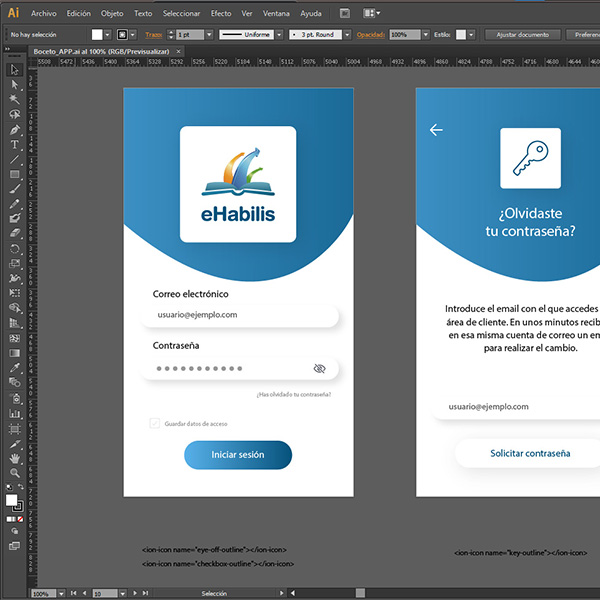Open the zoom level dropdown at bottom
The width and height of the screenshot is (600, 600).
(x=61, y=593)
